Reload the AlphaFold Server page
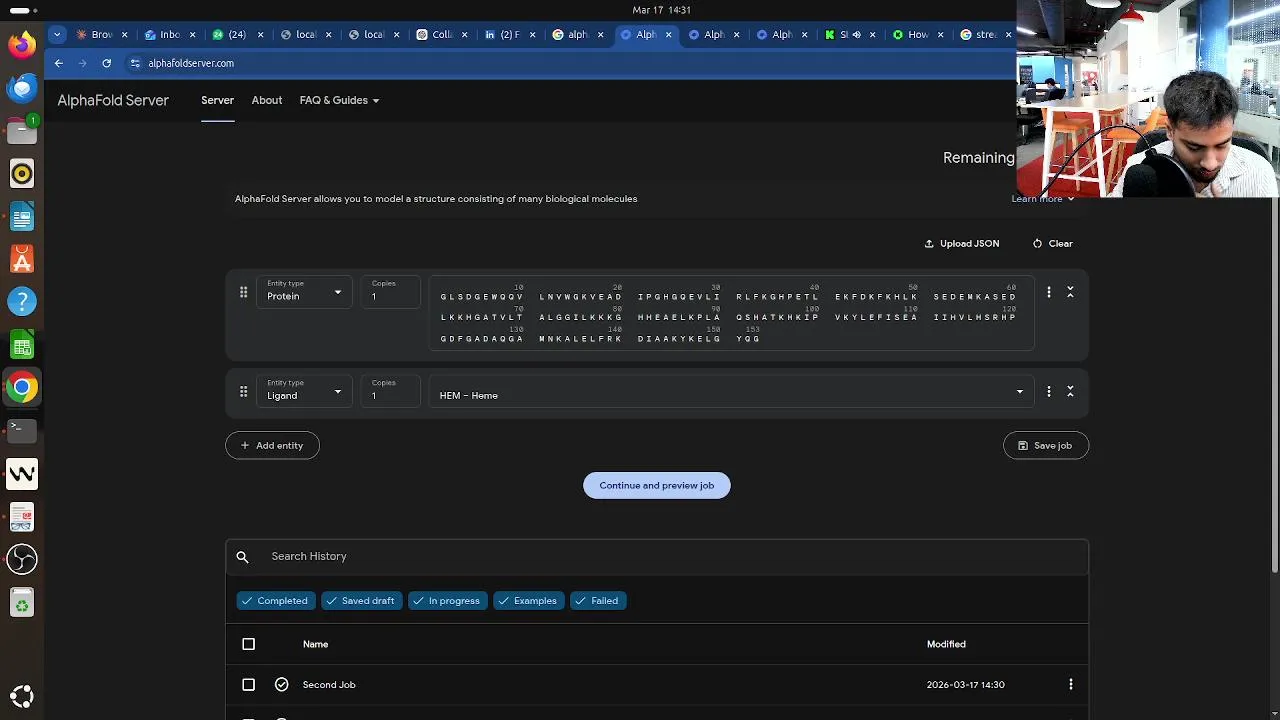 pyautogui.click(x=106, y=63)
